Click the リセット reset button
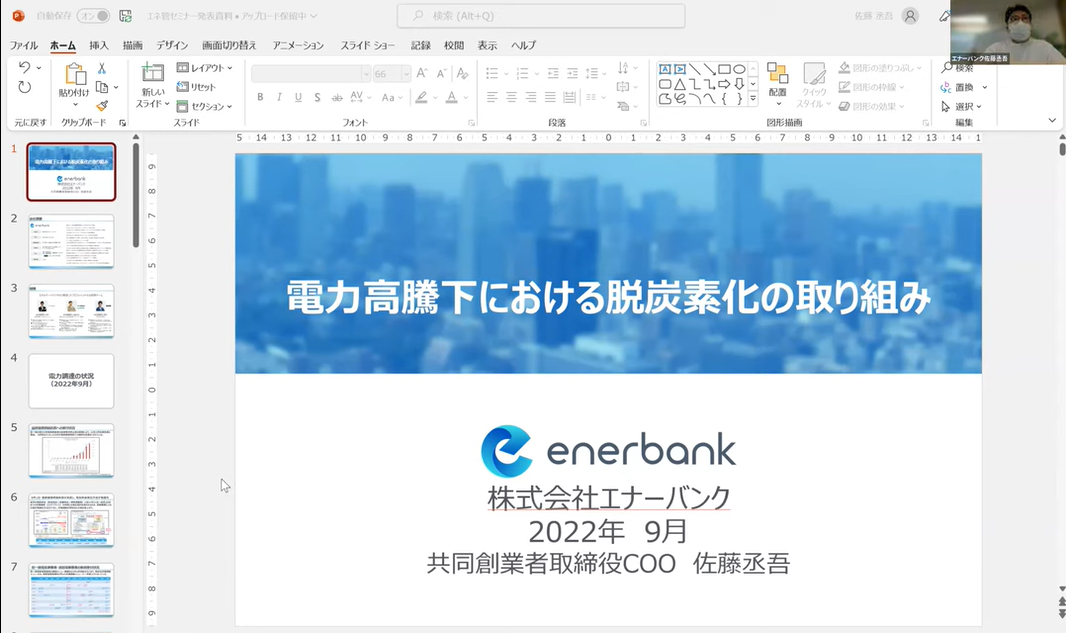This screenshot has height=633, width=1066. [196, 87]
